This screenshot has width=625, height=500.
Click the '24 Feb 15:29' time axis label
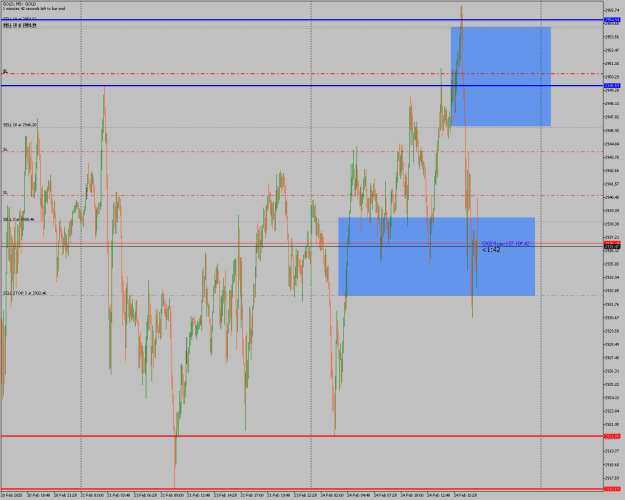465,495
